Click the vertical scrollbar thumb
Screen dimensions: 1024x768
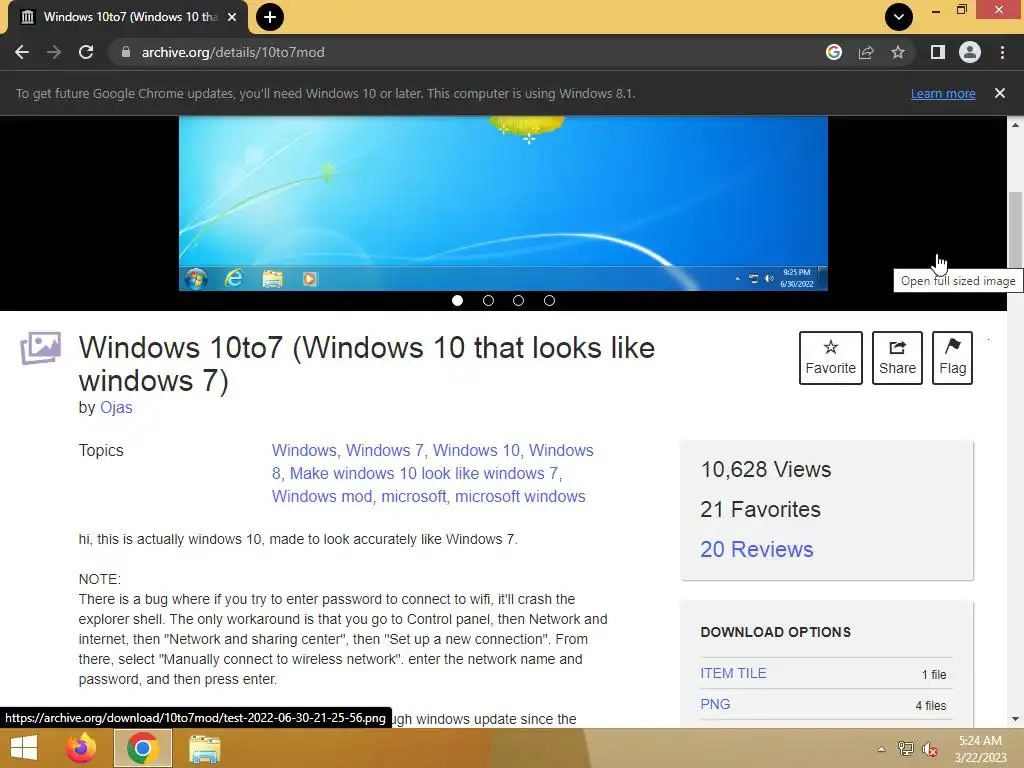(x=1015, y=229)
